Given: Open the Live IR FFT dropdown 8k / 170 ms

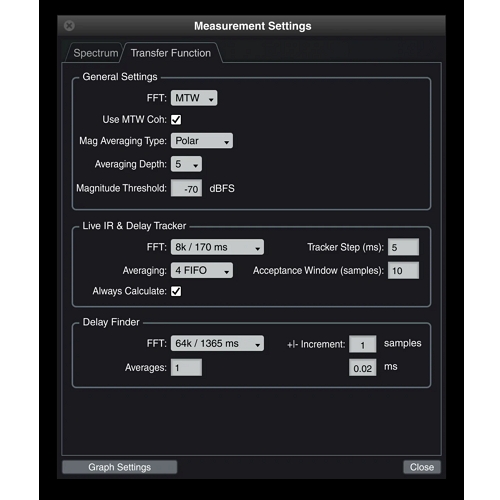Looking at the screenshot, I should click(x=217, y=247).
